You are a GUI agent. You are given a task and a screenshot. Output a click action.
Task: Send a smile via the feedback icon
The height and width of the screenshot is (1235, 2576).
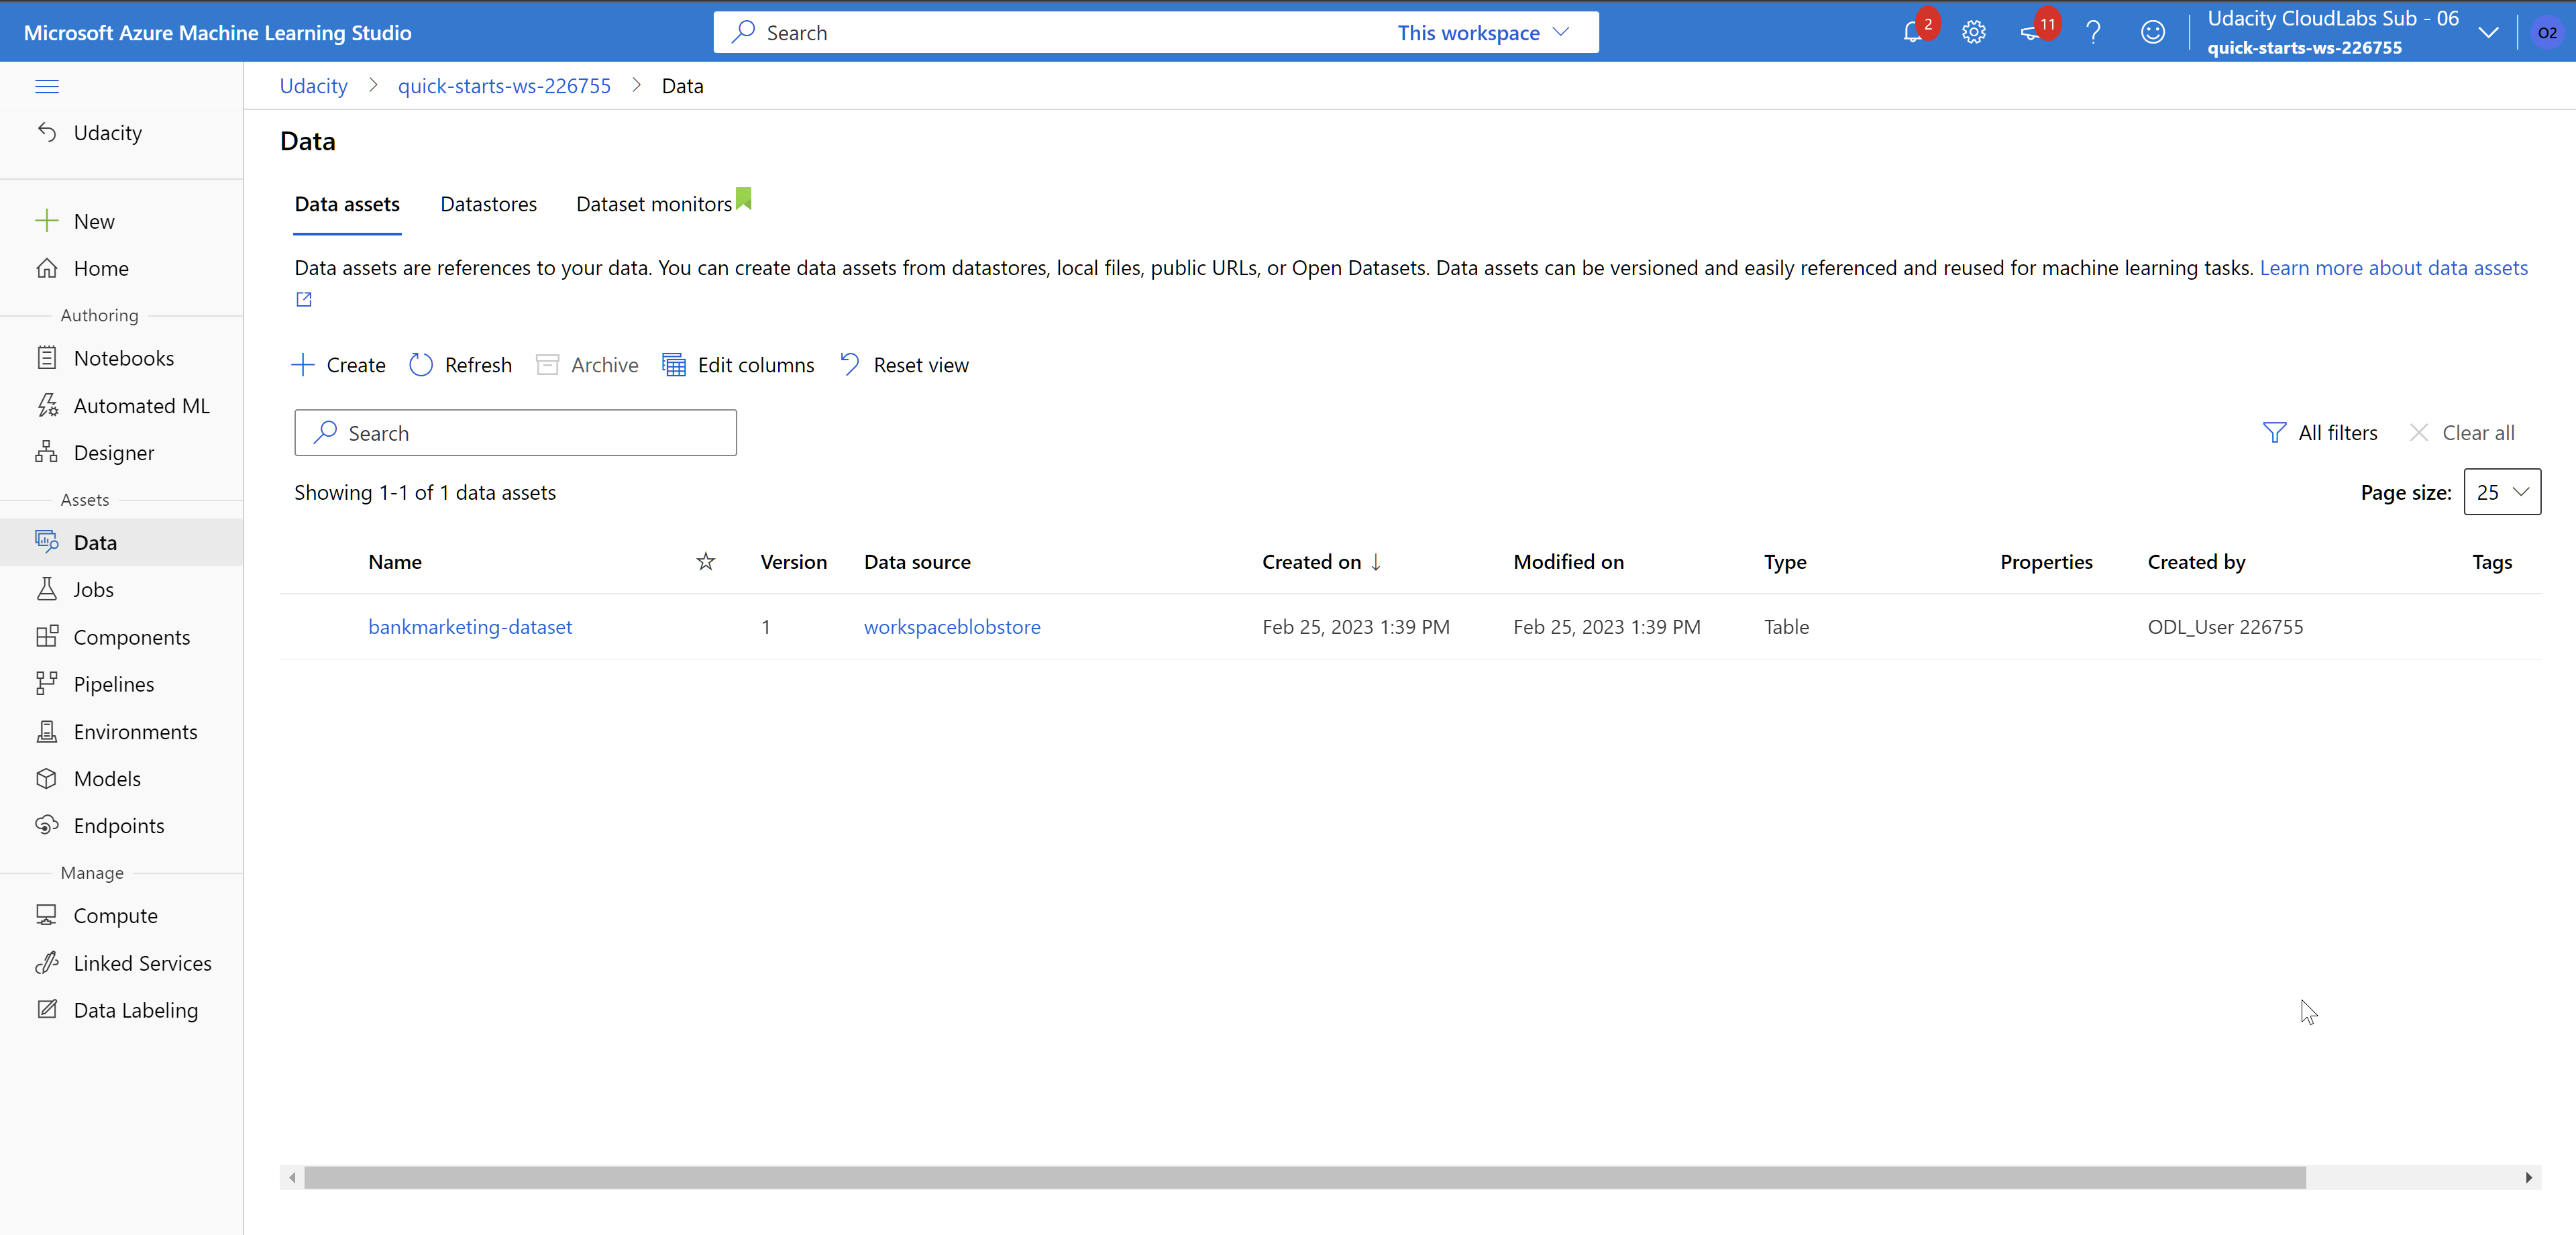click(2153, 31)
